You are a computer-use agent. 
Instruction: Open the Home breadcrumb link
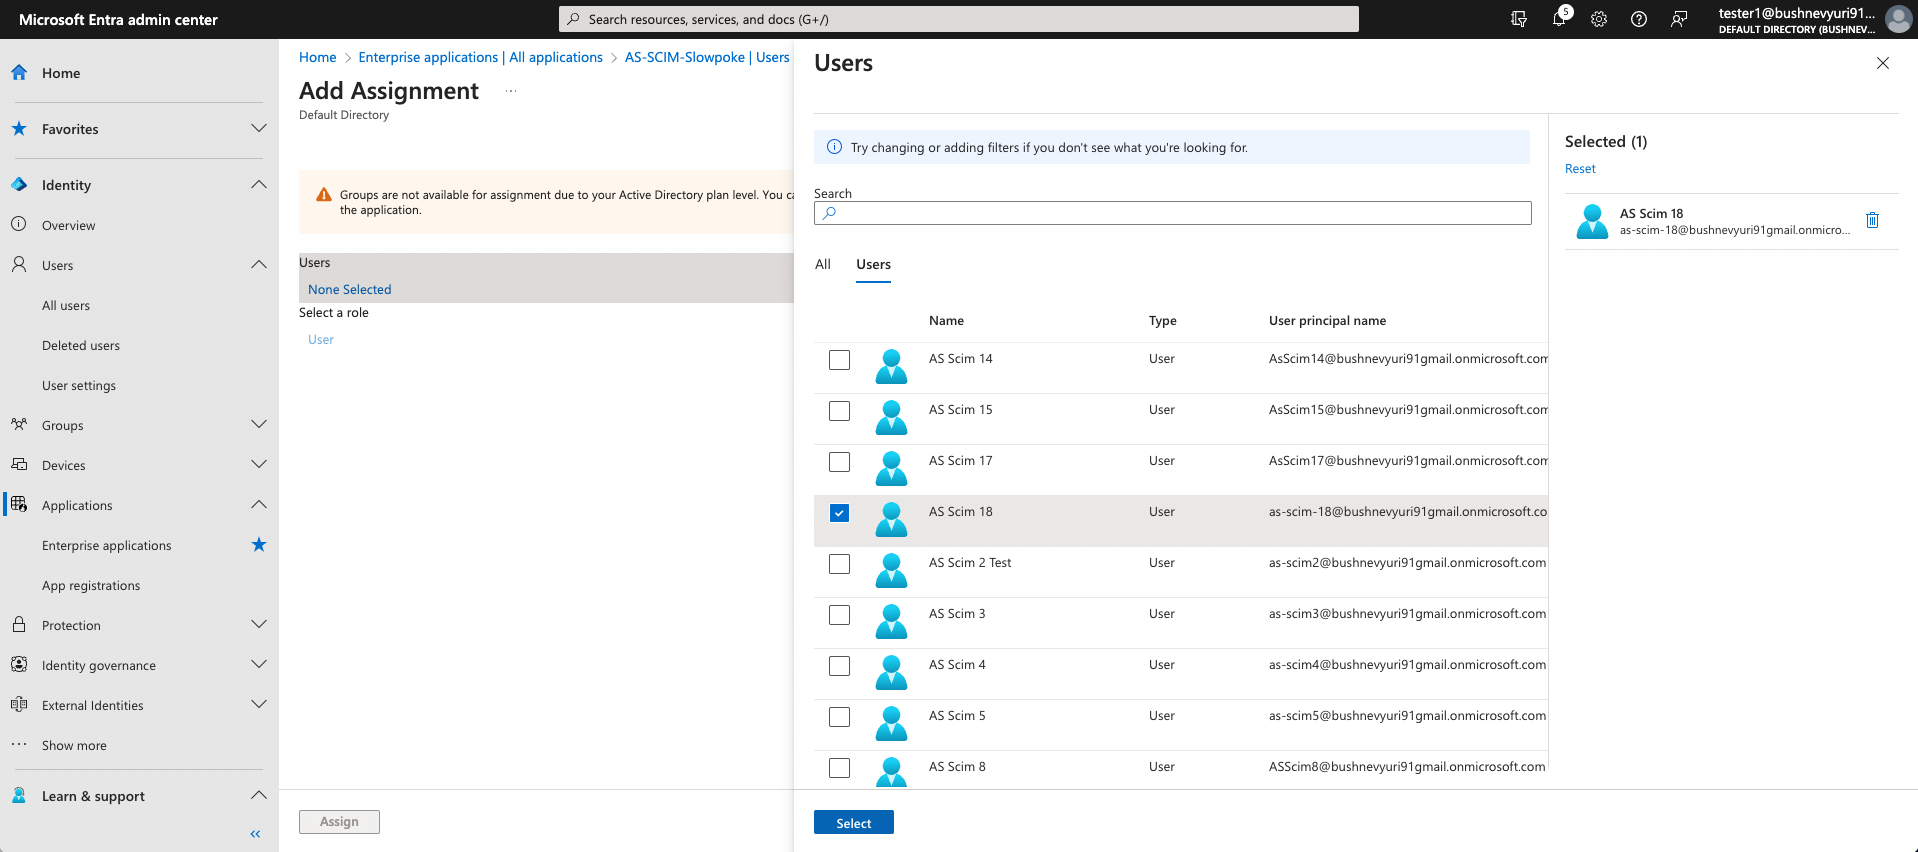318,57
